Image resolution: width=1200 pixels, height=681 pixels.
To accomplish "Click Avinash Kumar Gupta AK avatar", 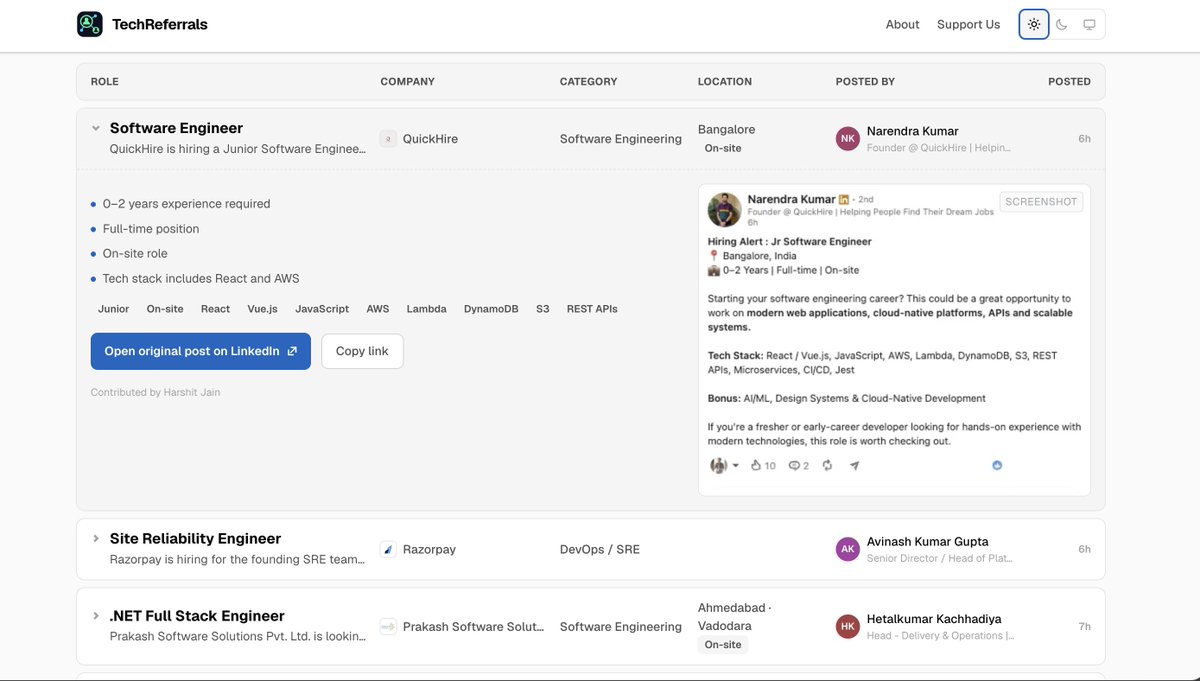I will click(x=847, y=549).
